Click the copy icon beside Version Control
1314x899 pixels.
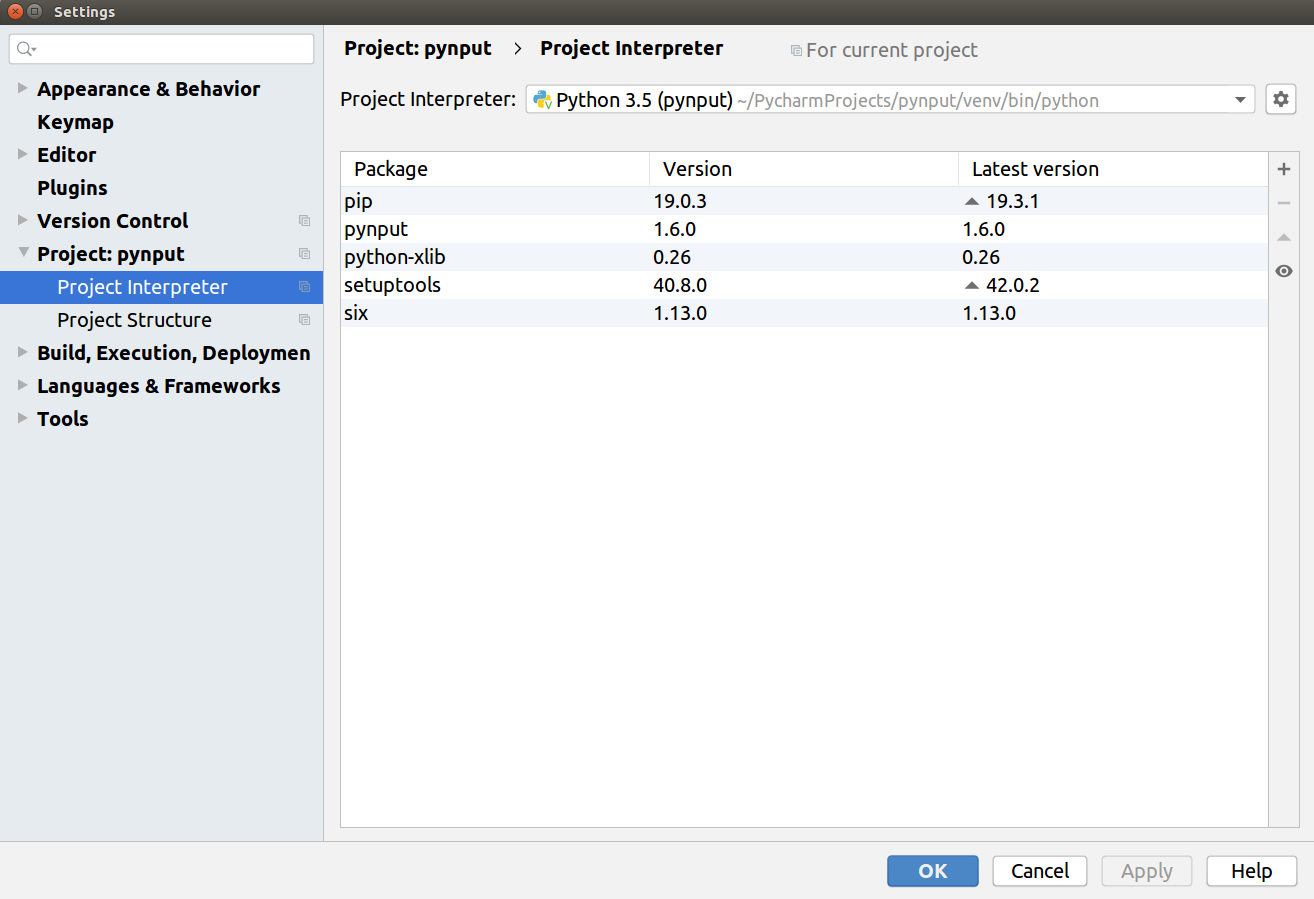304,221
